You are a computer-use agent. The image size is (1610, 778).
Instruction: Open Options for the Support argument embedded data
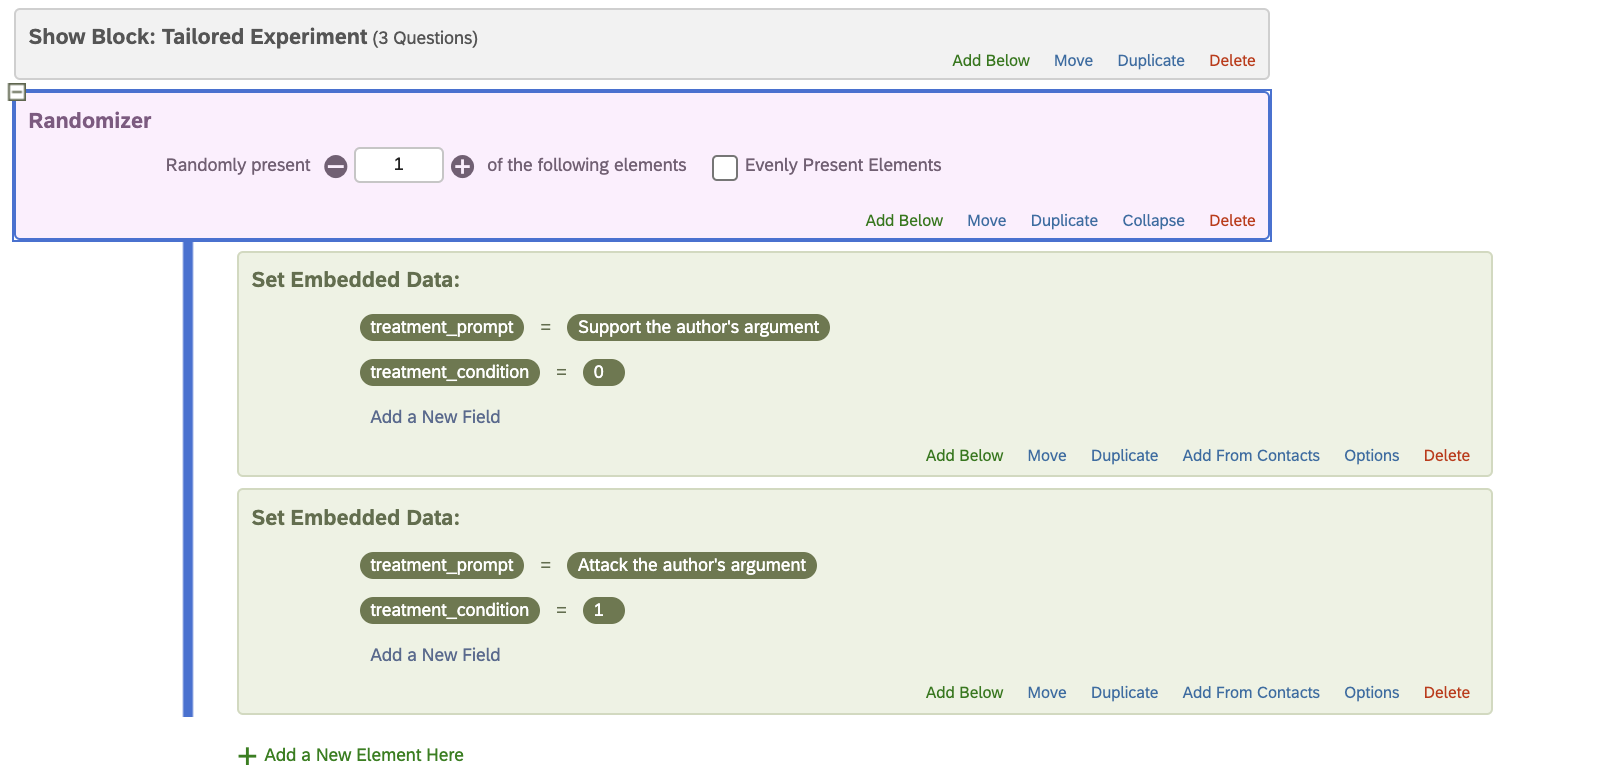point(1371,456)
